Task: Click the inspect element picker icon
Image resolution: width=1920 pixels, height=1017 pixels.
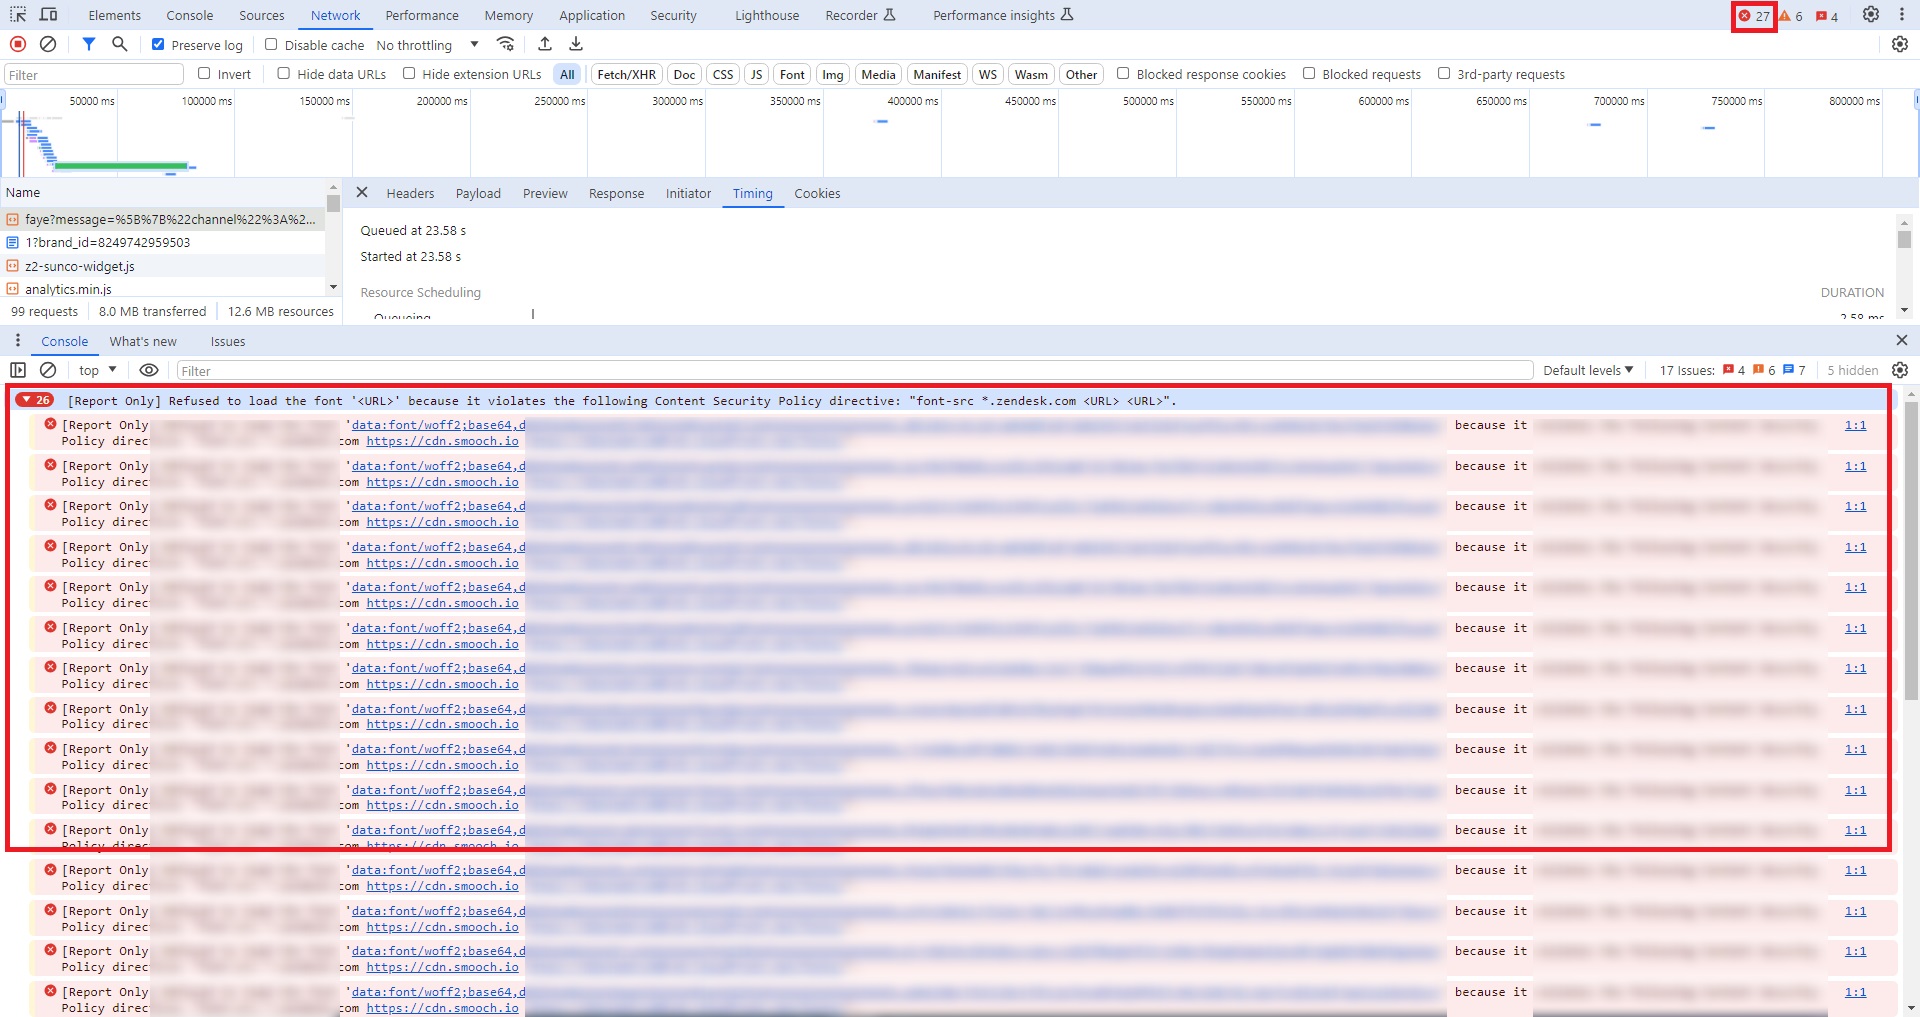Action: coord(18,15)
